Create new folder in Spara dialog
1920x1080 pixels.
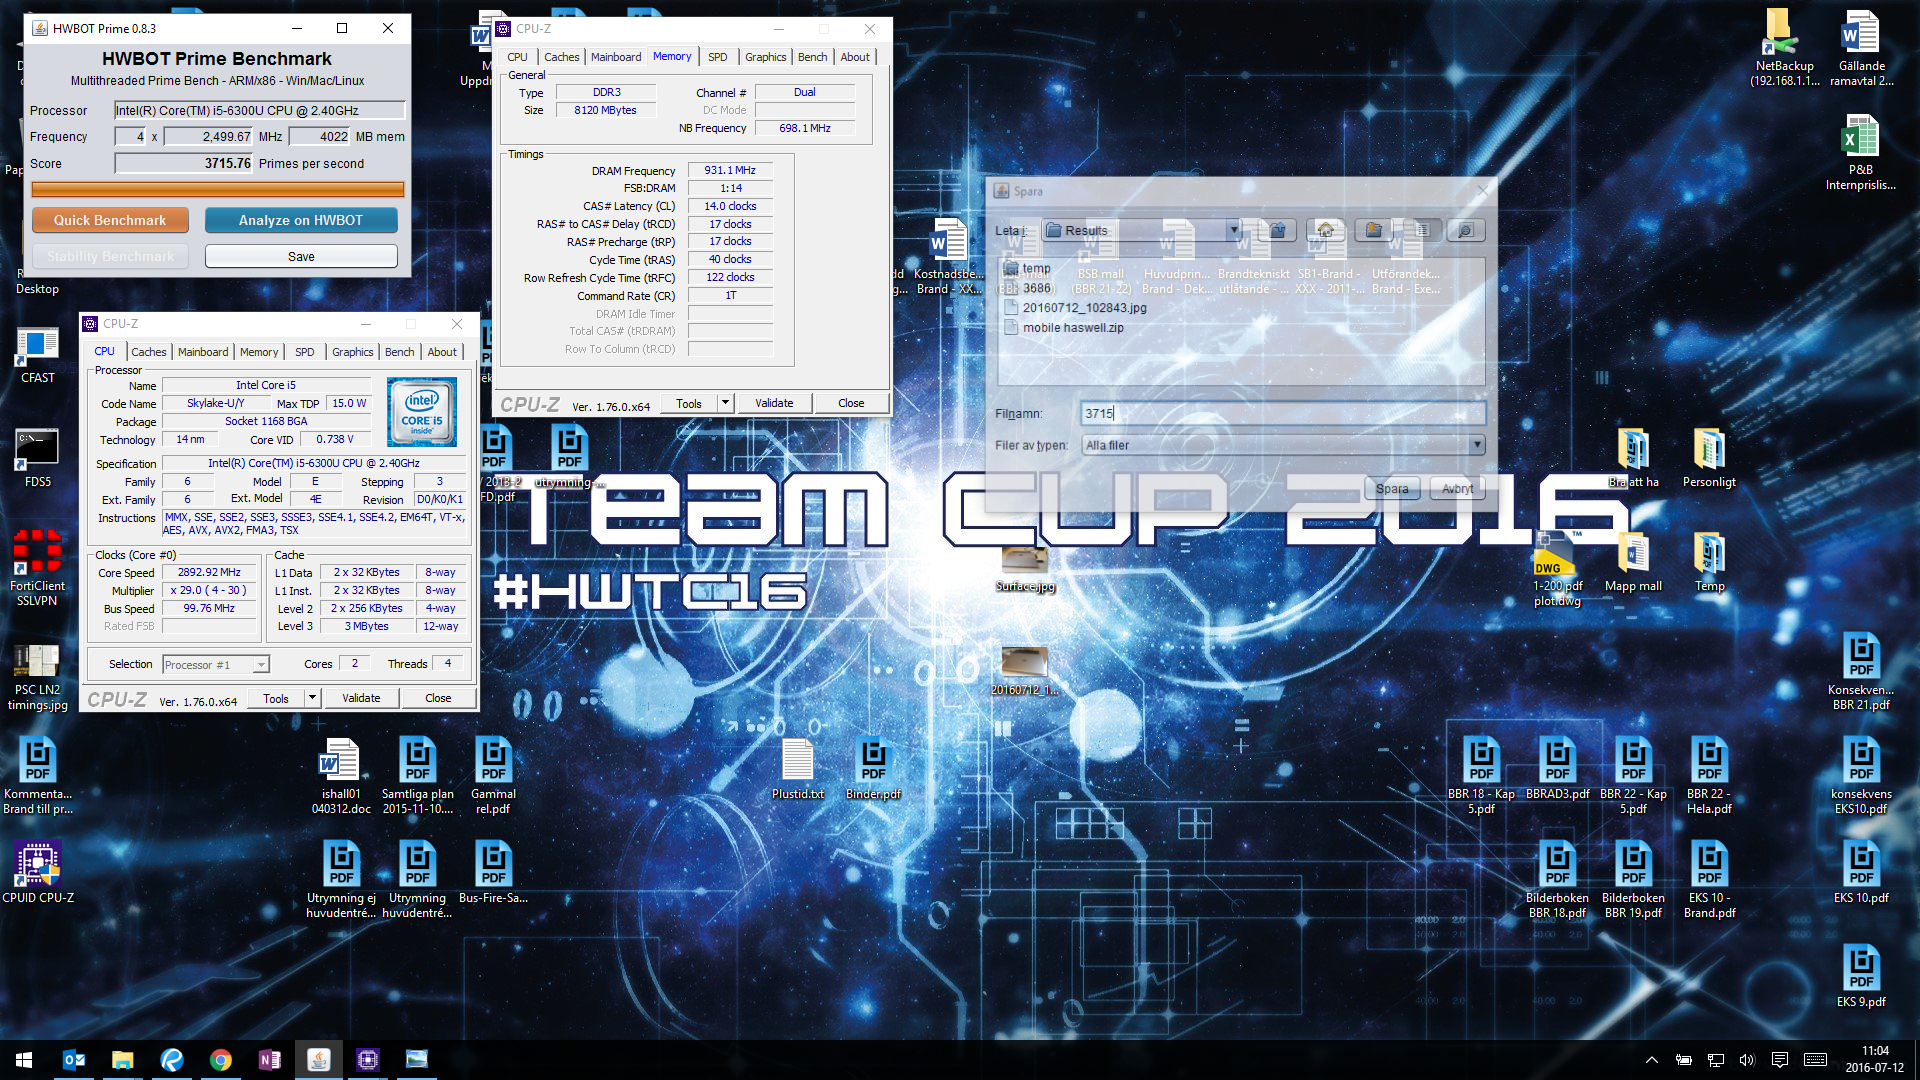pyautogui.click(x=1374, y=231)
